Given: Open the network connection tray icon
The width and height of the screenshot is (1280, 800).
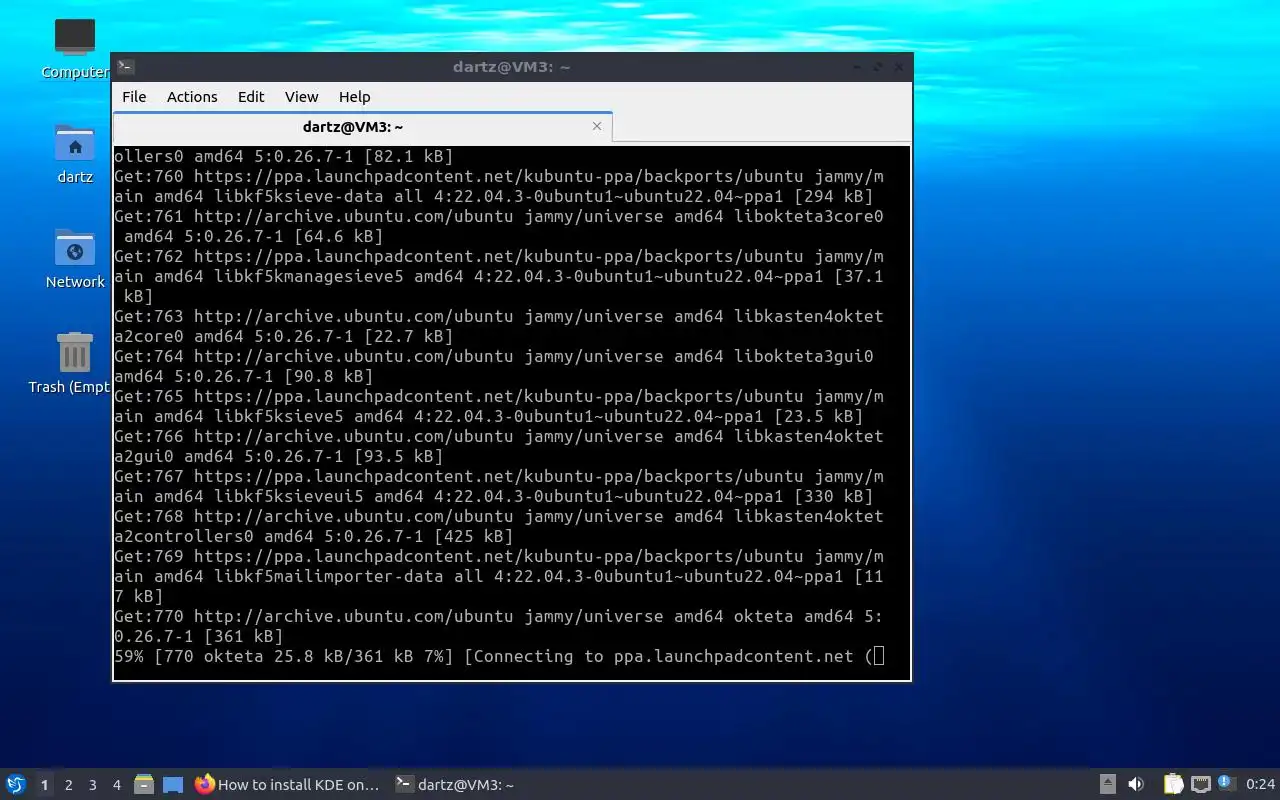Looking at the screenshot, I should [x=1201, y=785].
